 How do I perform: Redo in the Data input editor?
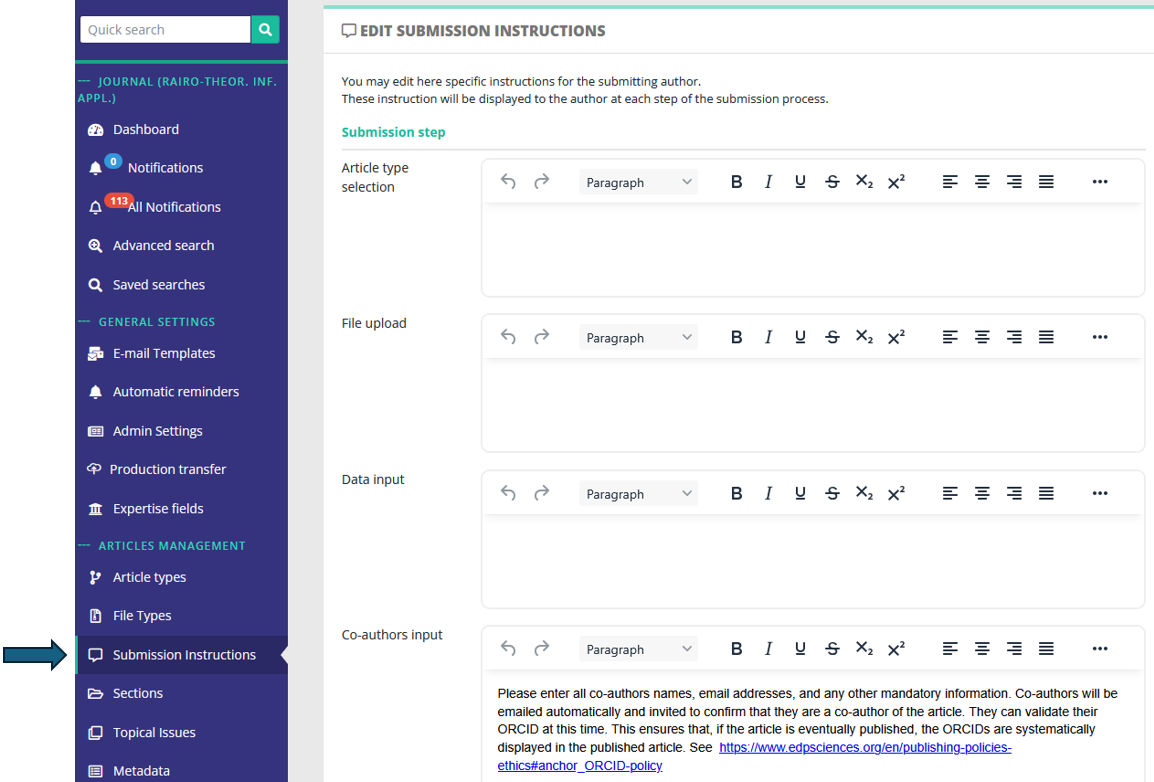(x=542, y=493)
